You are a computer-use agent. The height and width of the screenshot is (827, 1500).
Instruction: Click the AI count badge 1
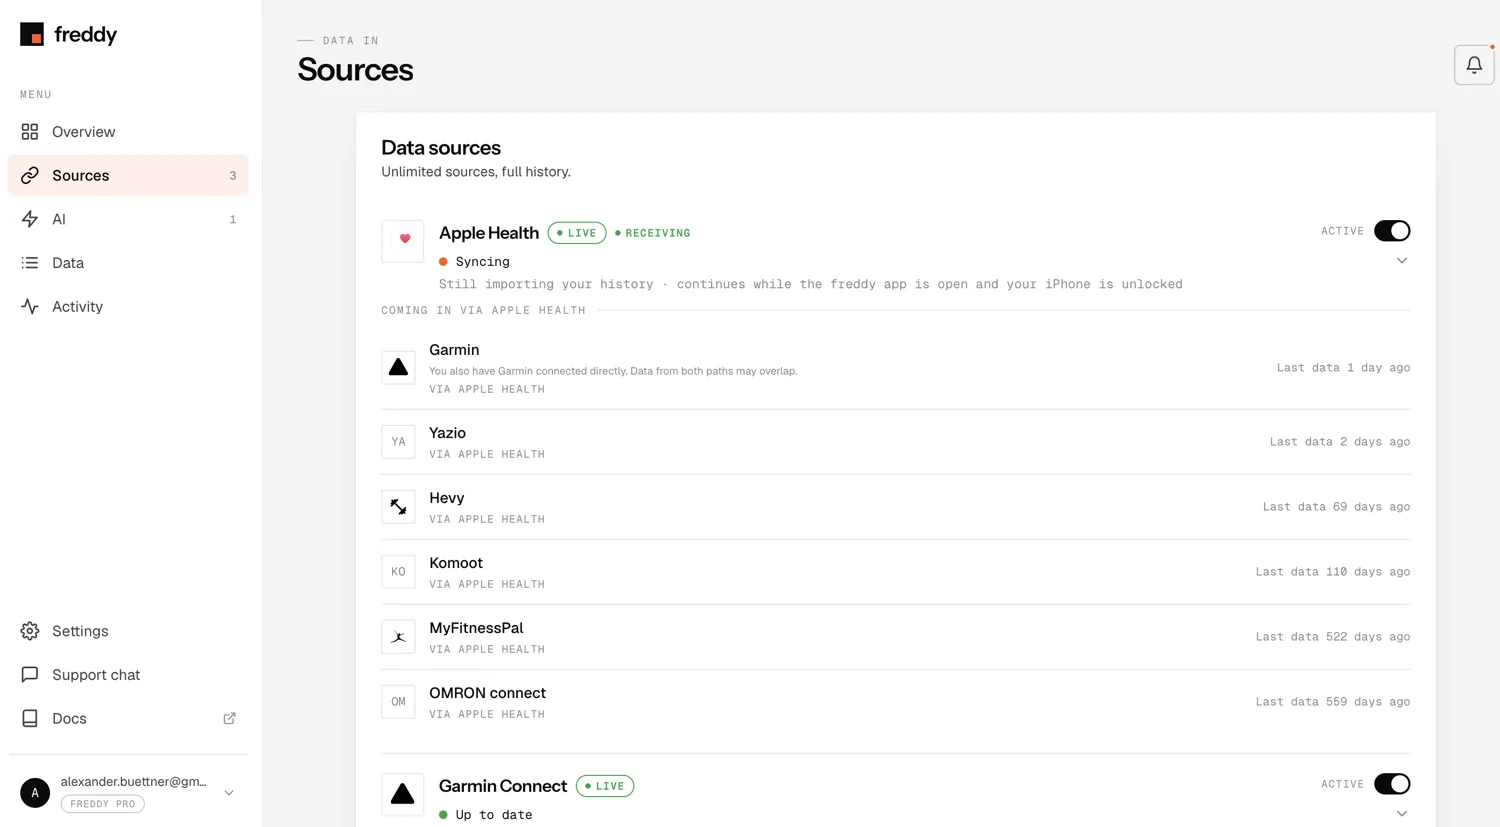[x=233, y=219]
